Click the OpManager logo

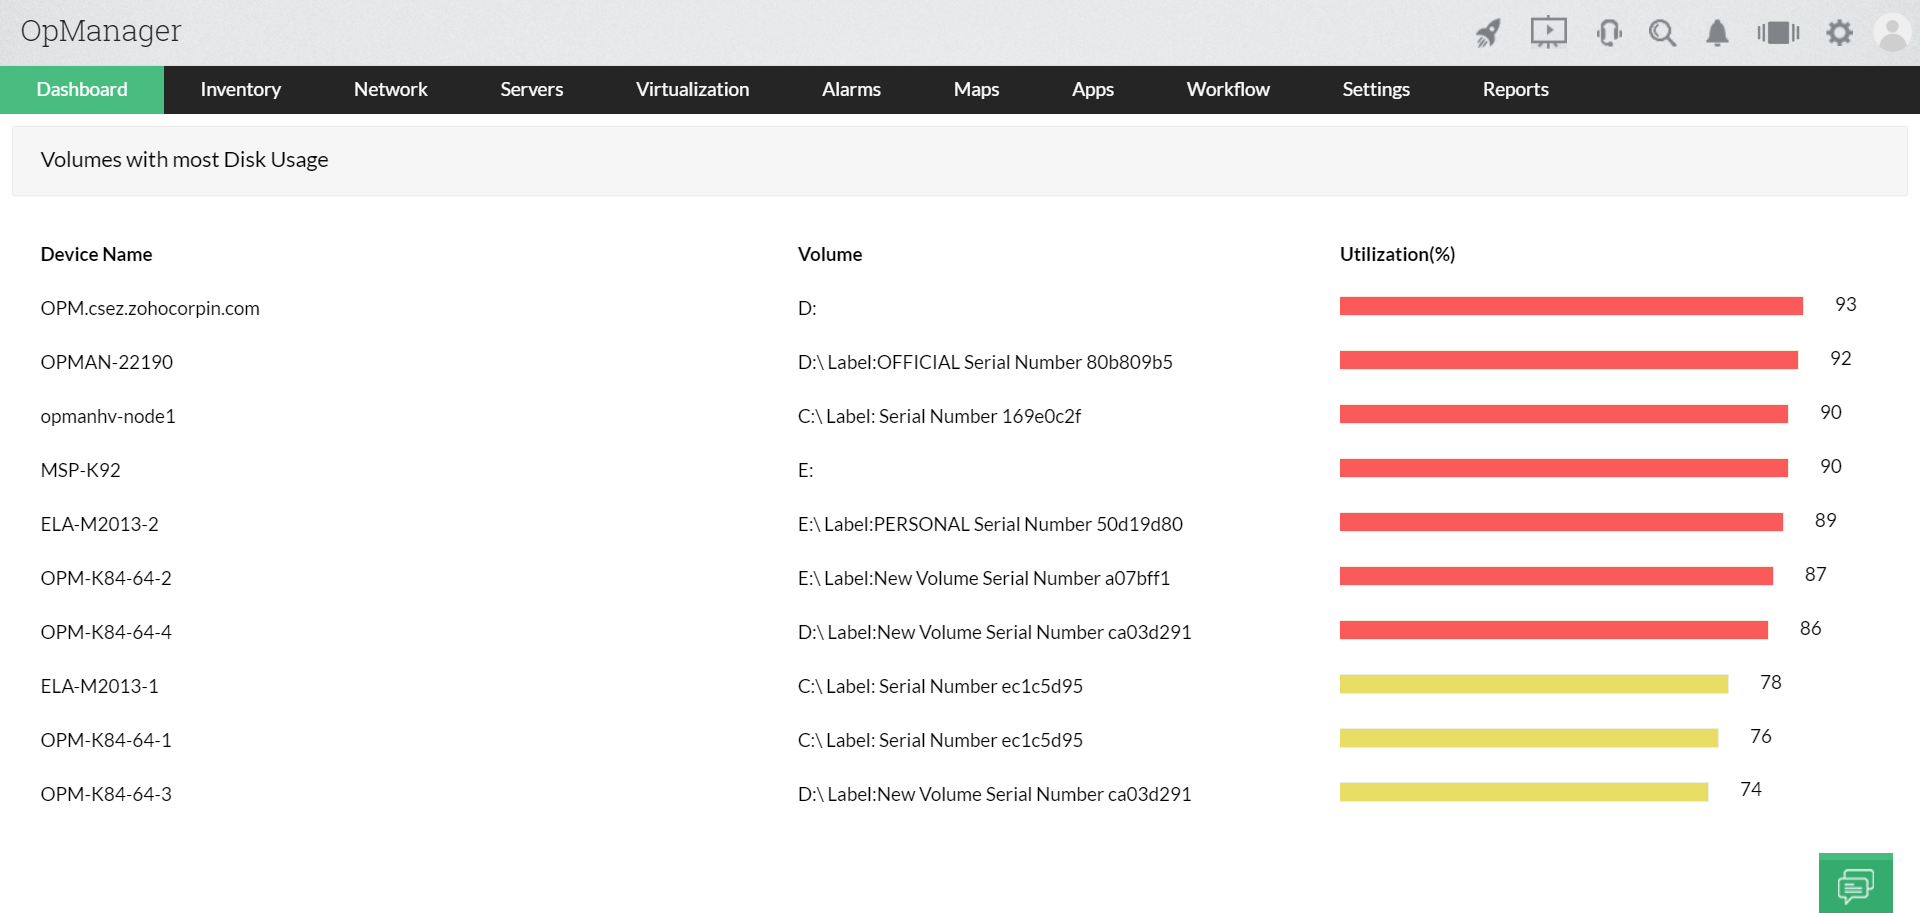click(101, 31)
